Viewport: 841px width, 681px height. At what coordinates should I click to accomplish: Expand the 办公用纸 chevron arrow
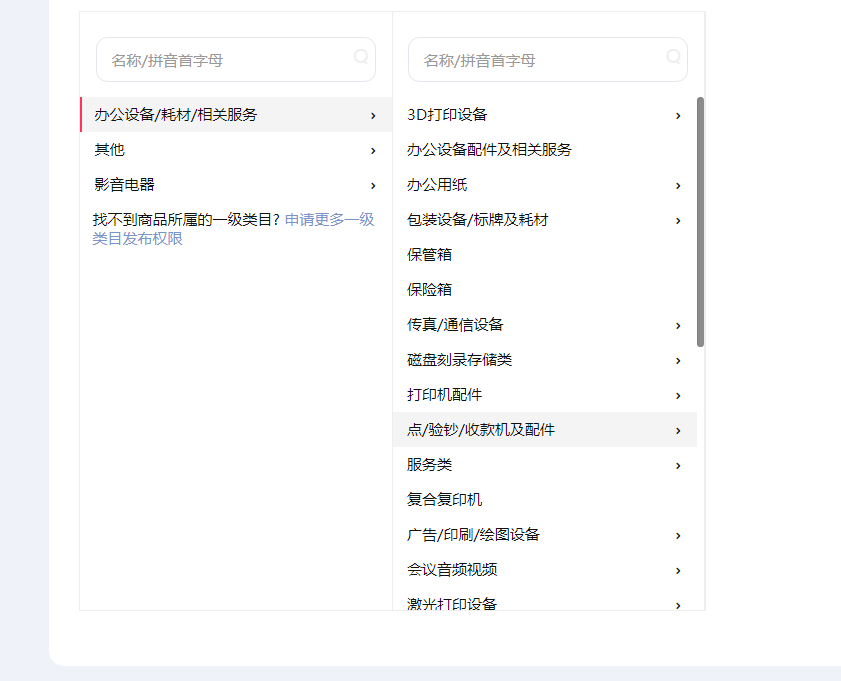(x=678, y=186)
